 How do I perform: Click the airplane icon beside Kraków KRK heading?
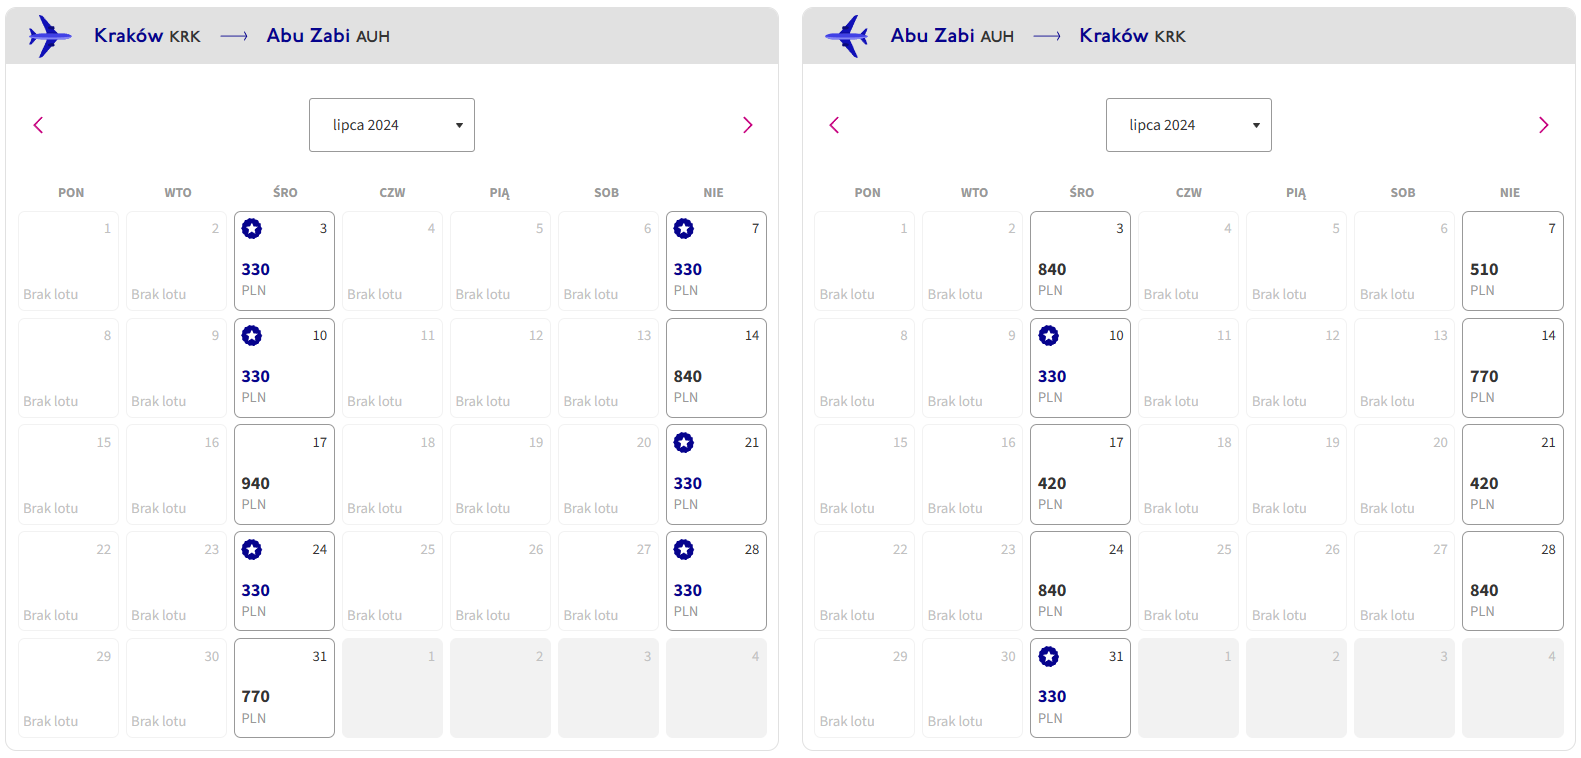point(50,36)
